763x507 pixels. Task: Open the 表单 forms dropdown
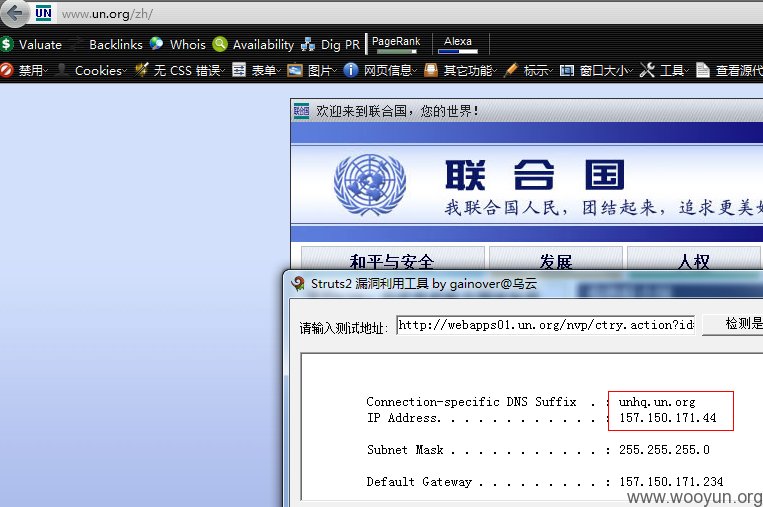click(266, 71)
